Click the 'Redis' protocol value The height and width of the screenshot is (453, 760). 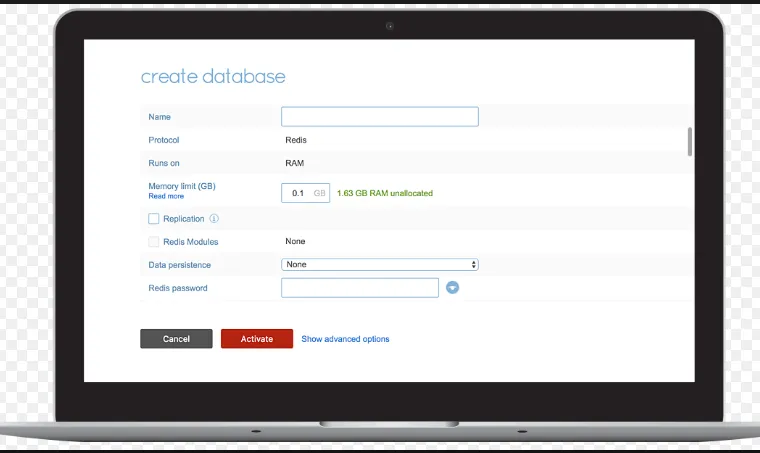click(296, 140)
